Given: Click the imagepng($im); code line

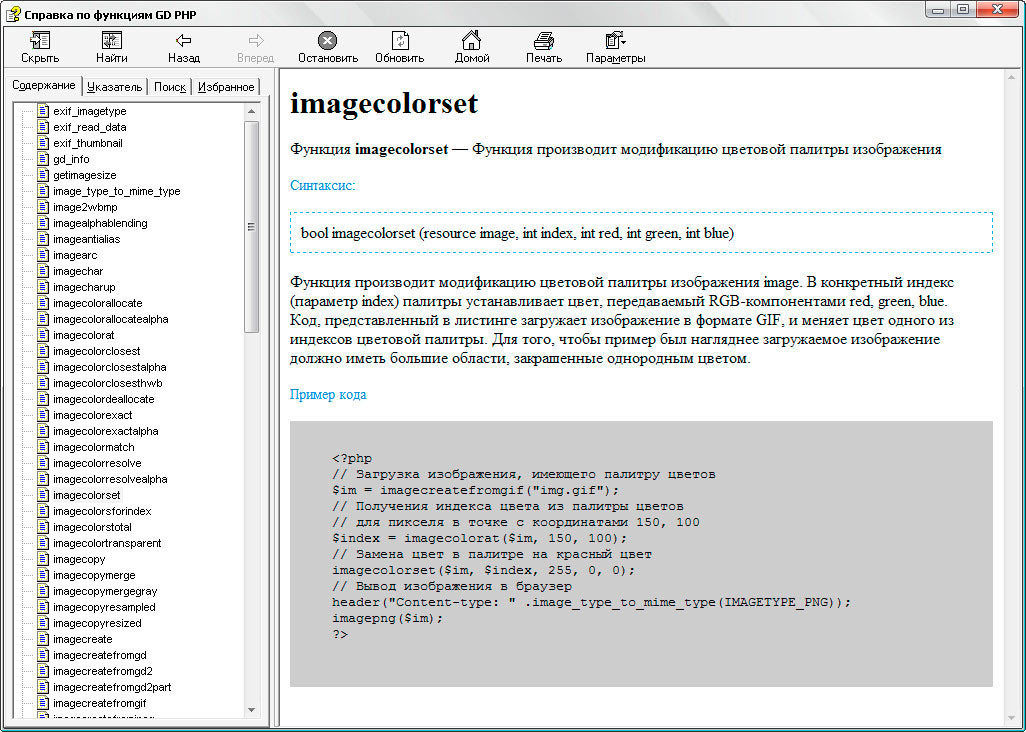Looking at the screenshot, I should [387, 618].
